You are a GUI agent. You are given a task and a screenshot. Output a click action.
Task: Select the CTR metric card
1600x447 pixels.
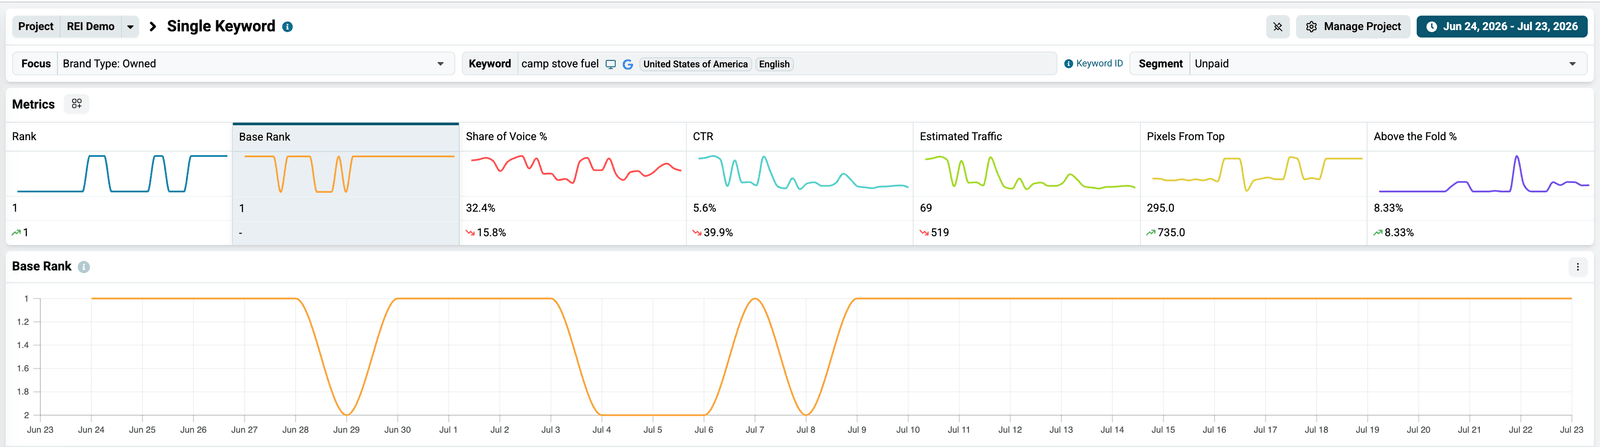pos(800,184)
